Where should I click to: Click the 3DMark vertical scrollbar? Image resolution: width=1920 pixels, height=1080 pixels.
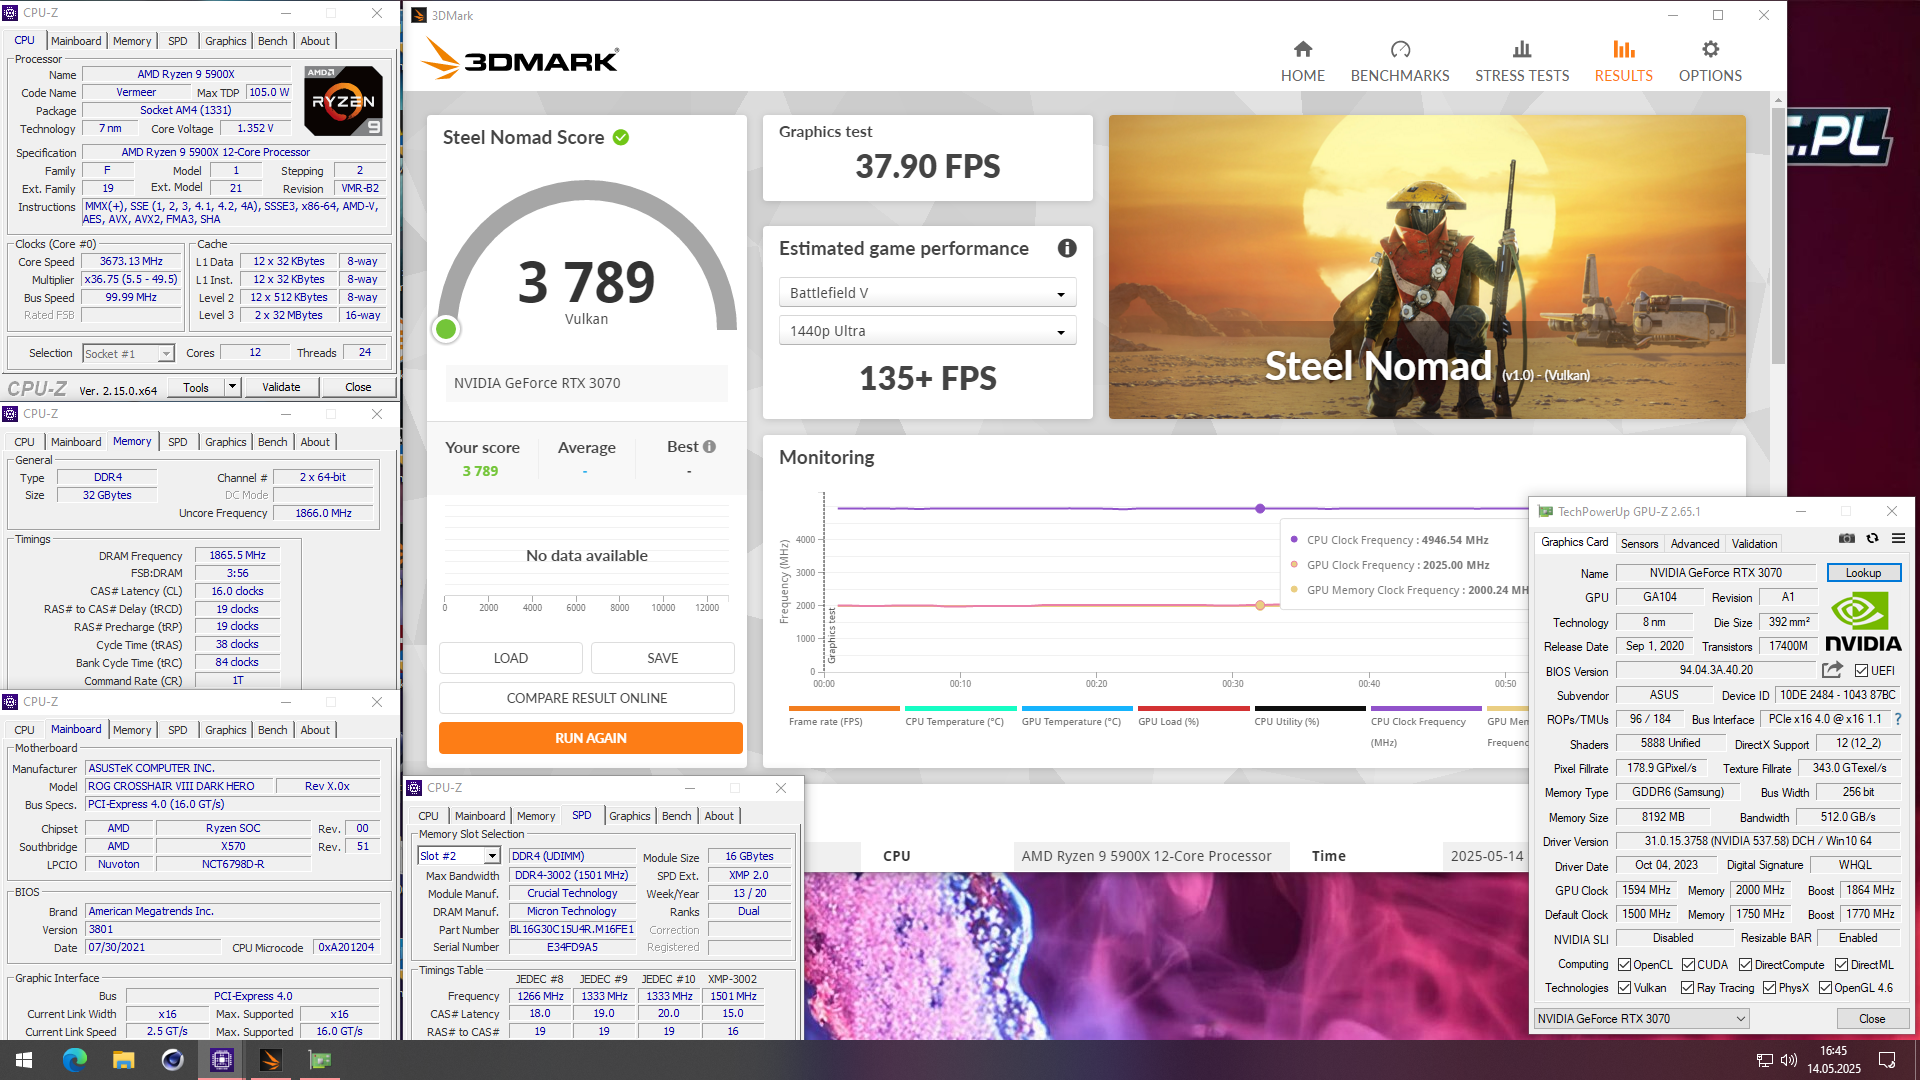pyautogui.click(x=1777, y=235)
